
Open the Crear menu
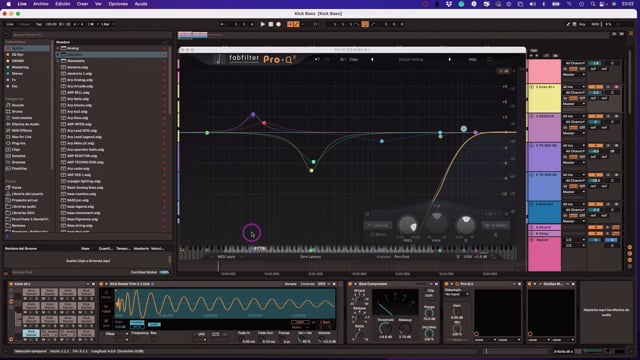pyautogui.click(x=82, y=4)
